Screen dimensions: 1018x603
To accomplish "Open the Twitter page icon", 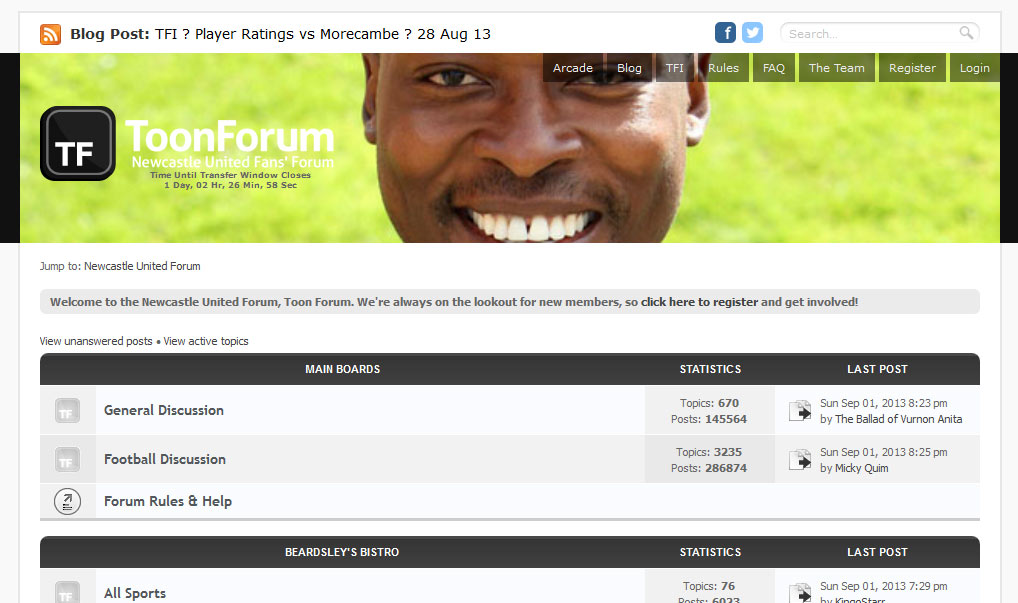I will click(752, 32).
